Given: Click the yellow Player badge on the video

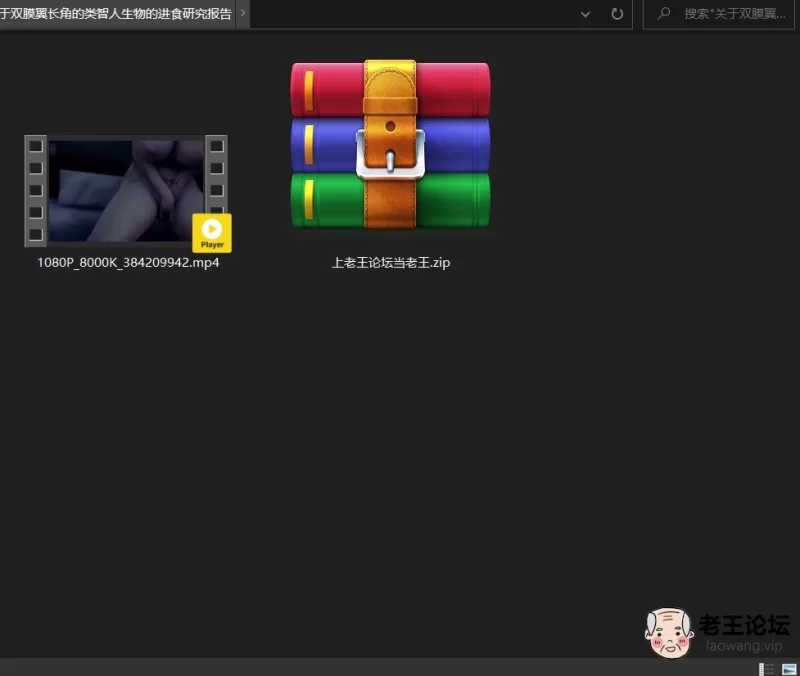Looking at the screenshot, I should click(x=212, y=232).
